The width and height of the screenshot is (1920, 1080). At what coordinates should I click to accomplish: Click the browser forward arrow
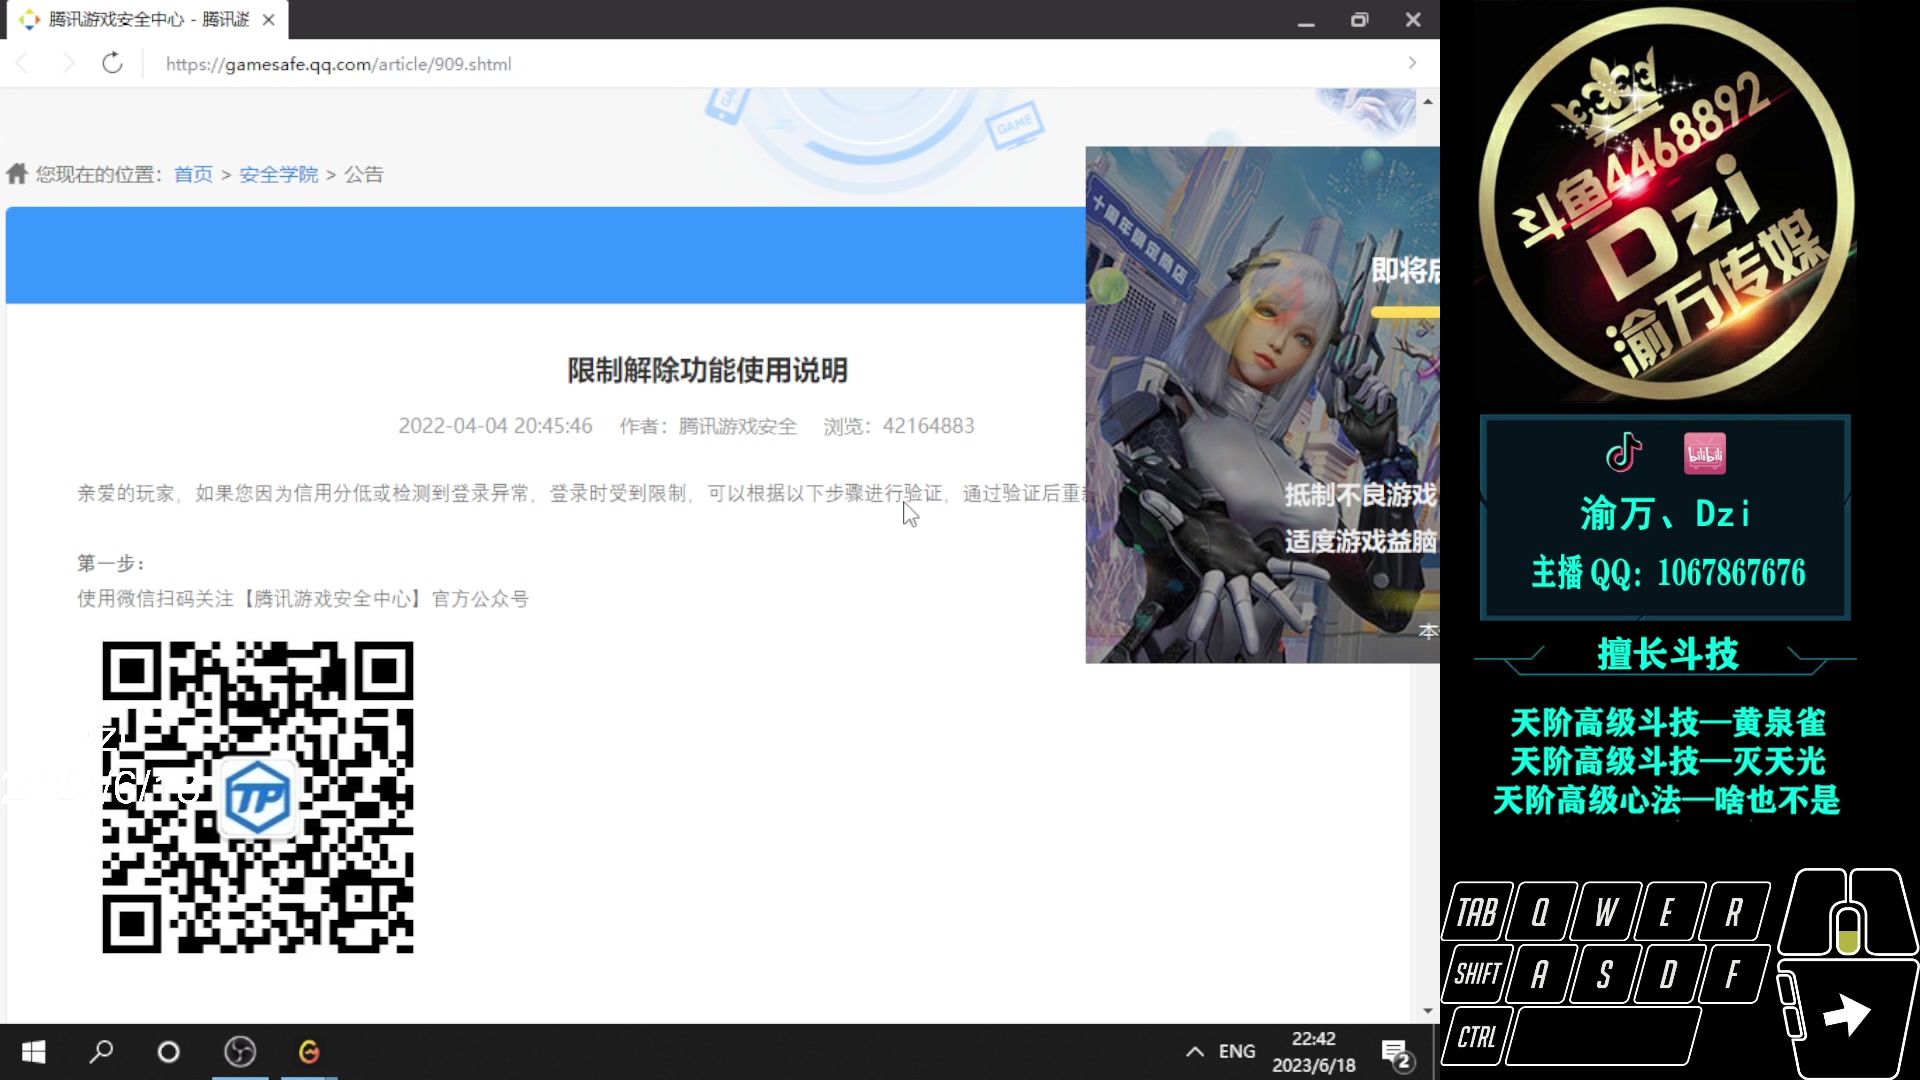[68, 64]
